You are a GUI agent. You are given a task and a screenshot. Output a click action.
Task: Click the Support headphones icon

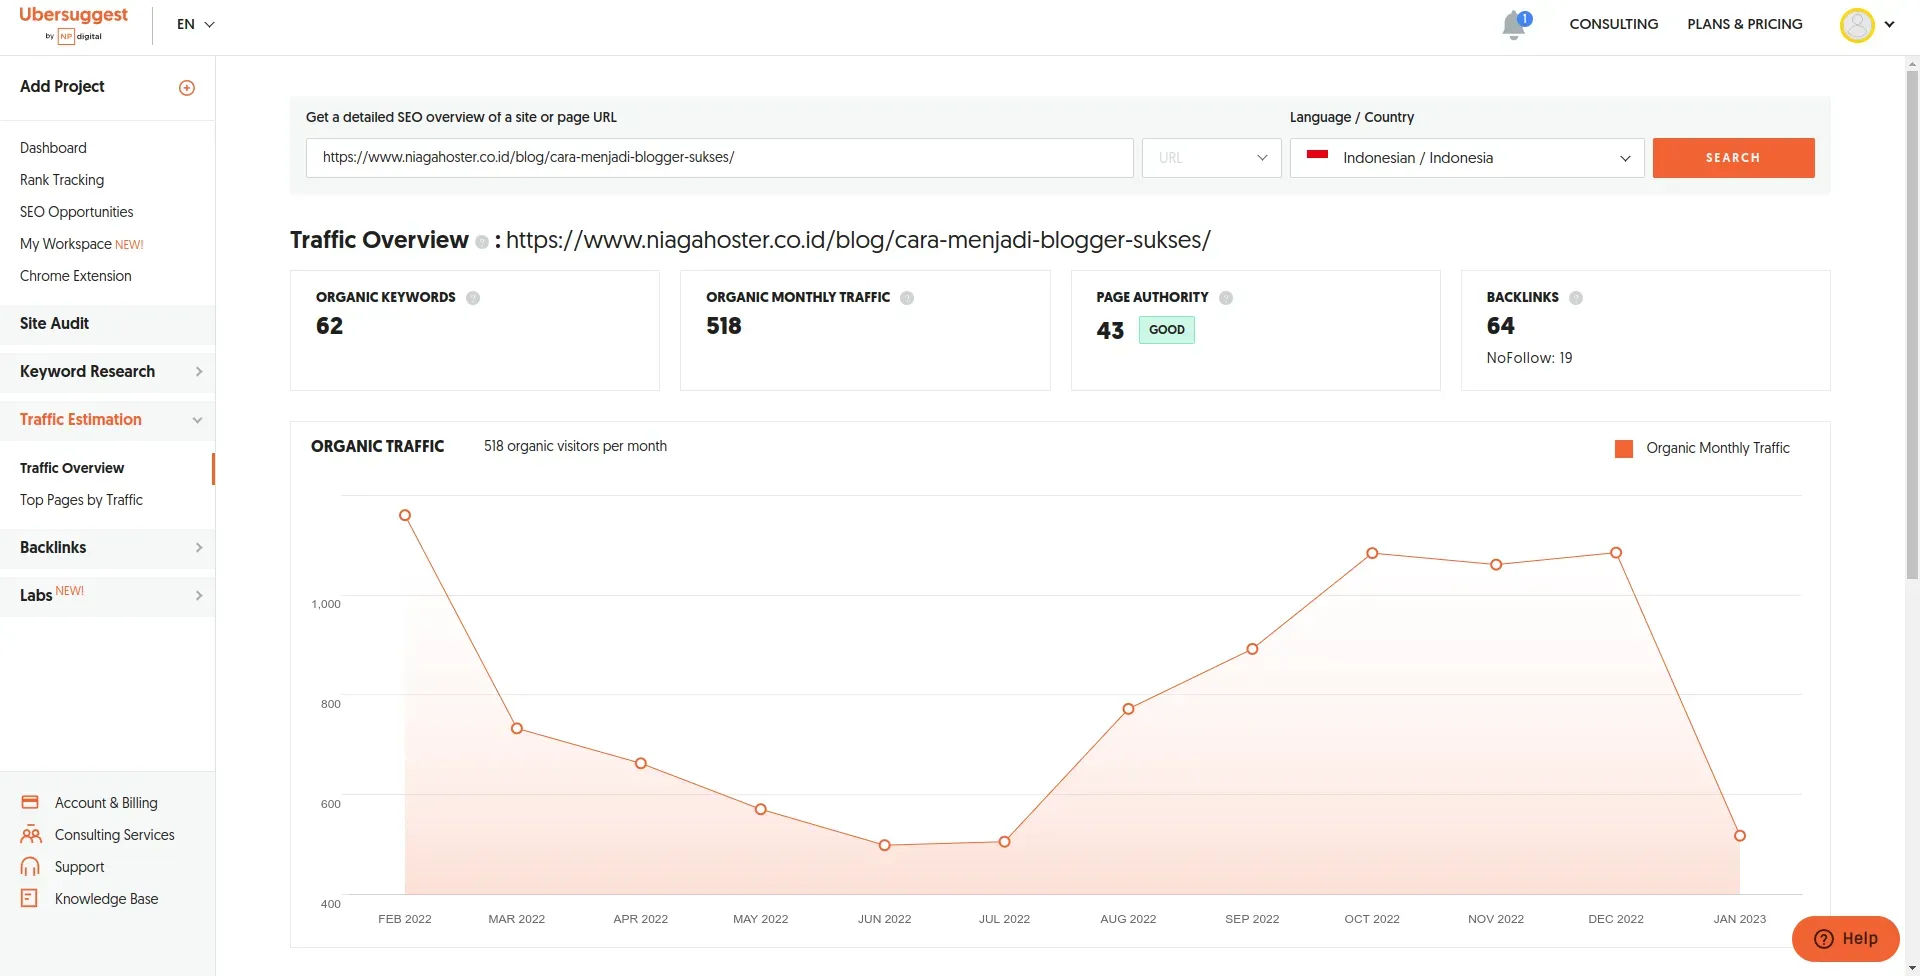30,866
